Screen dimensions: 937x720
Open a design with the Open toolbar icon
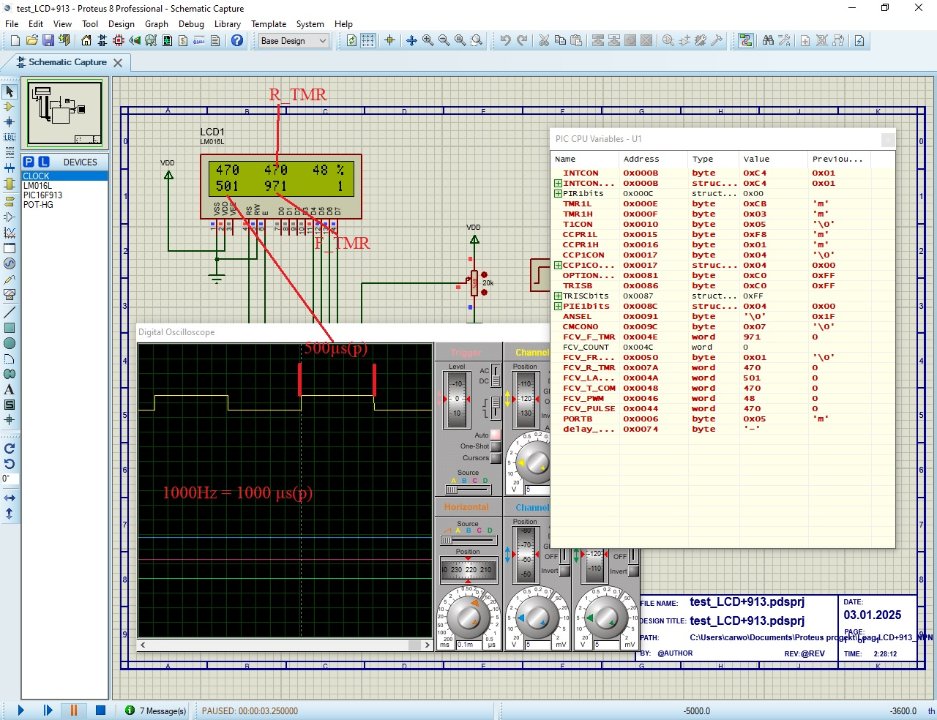pyautogui.click(x=30, y=41)
